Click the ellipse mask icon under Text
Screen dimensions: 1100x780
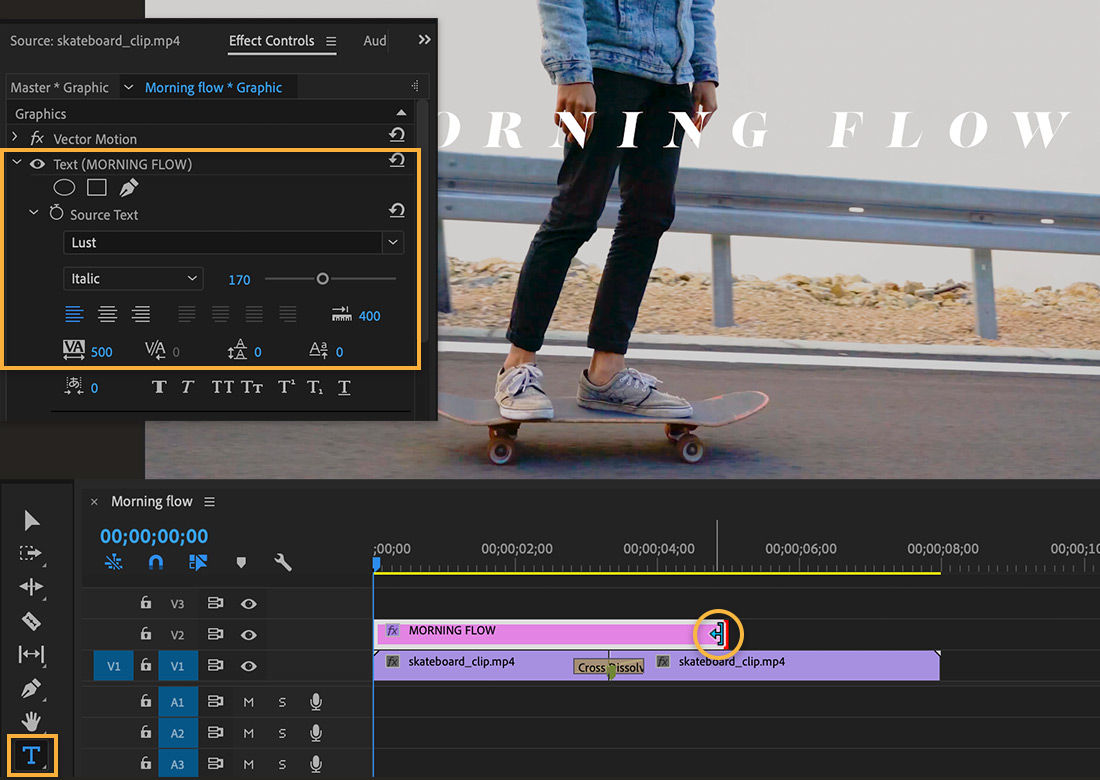coord(64,187)
